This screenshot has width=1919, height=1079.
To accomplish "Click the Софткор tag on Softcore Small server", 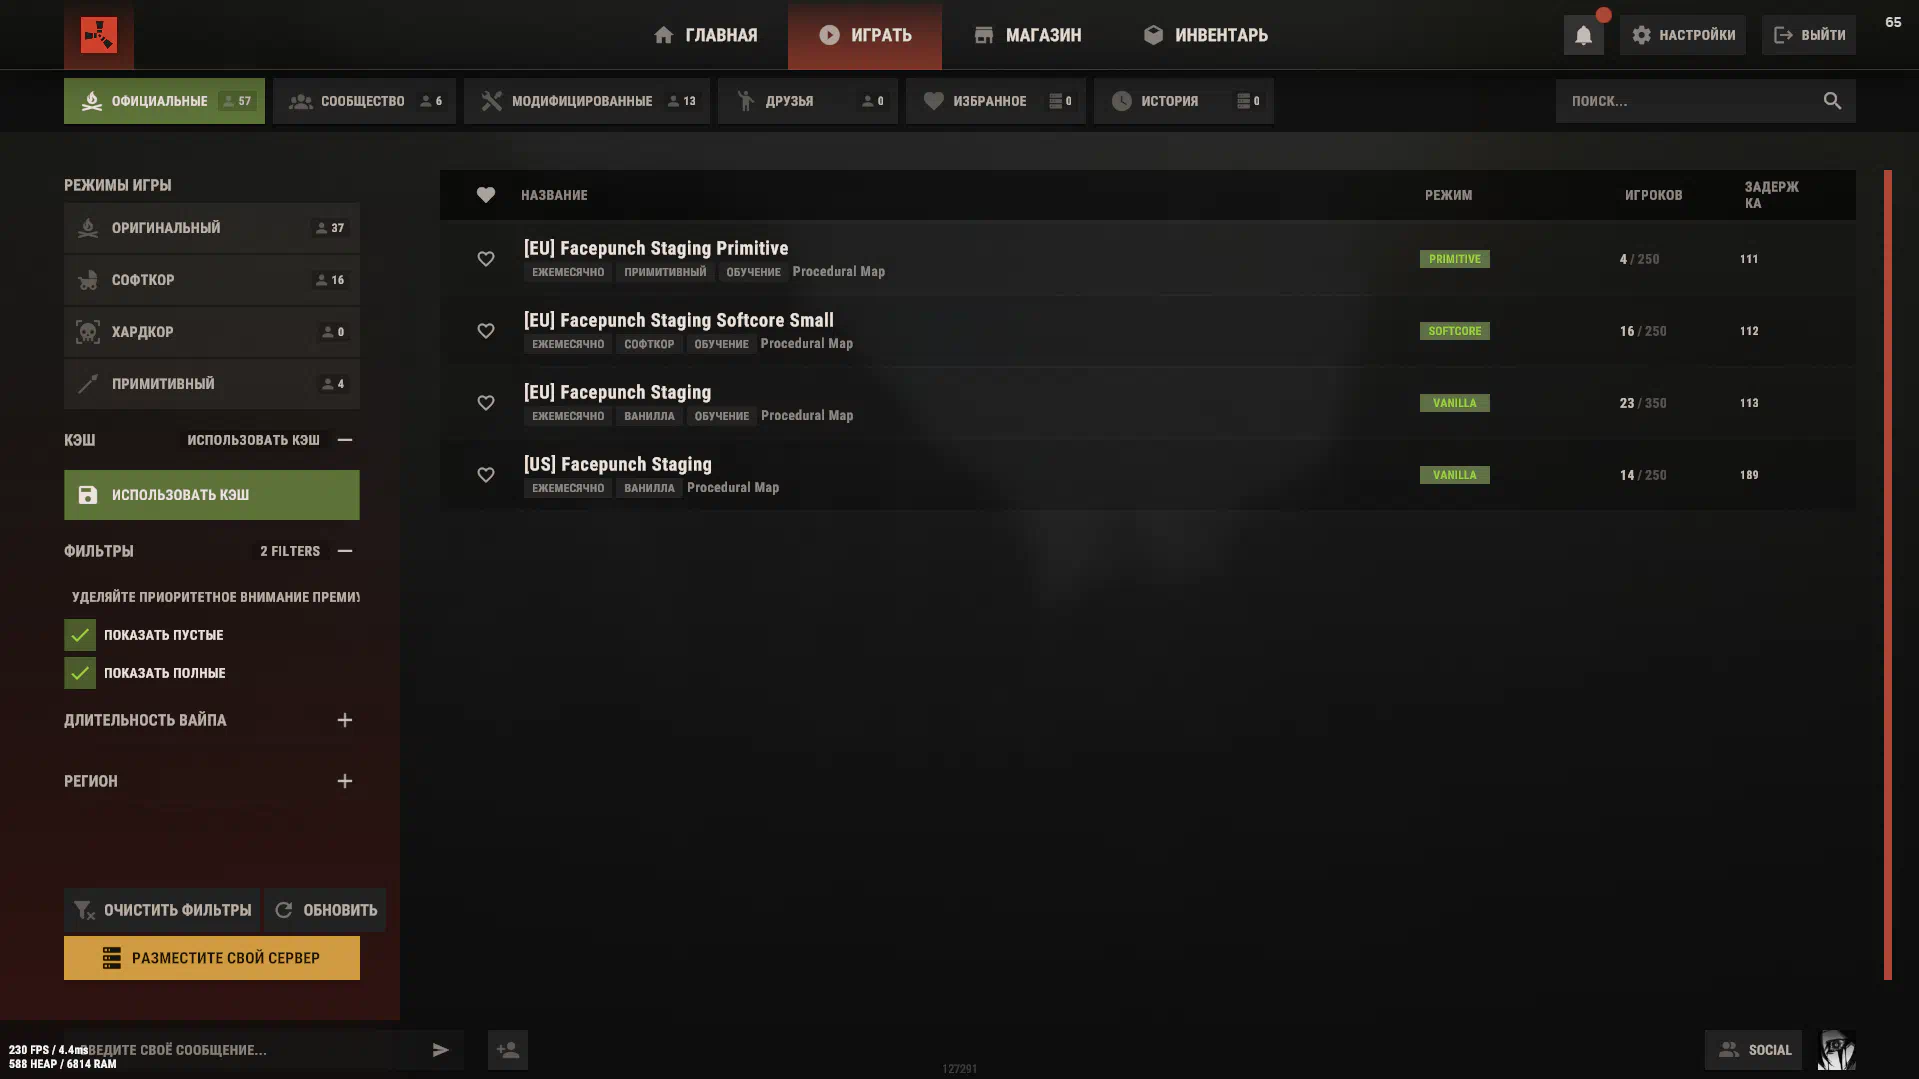I will pos(649,344).
